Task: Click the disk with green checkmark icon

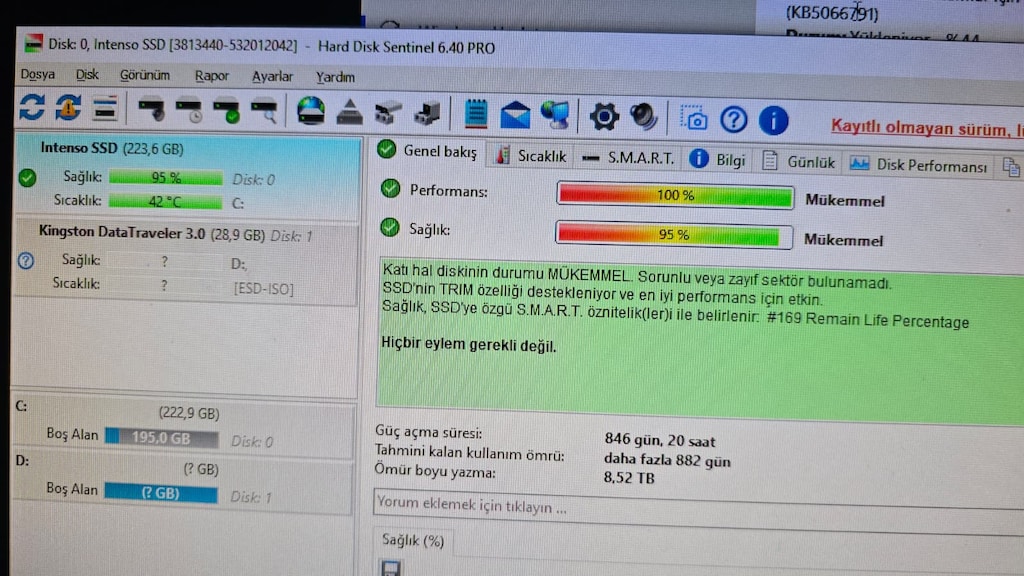Action: [227, 110]
